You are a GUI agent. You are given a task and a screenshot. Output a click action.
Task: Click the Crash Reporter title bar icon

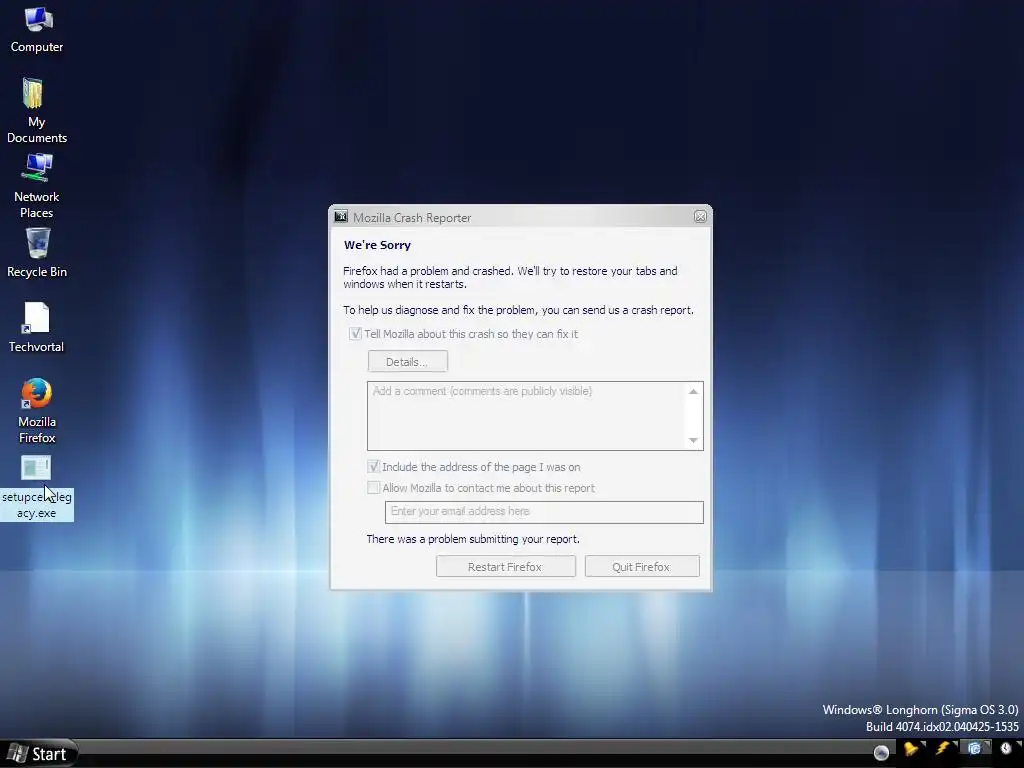coord(341,217)
